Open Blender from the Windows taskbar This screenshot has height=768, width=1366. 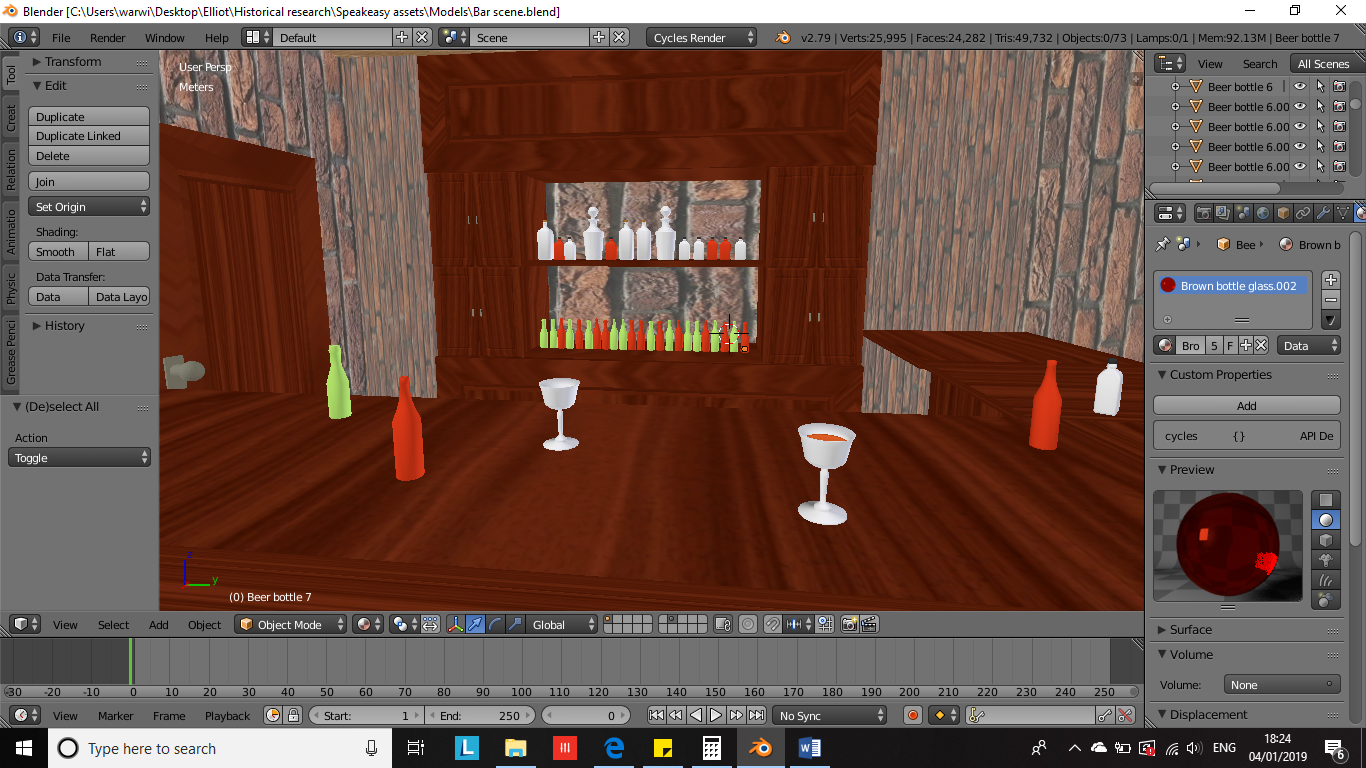tap(761, 748)
